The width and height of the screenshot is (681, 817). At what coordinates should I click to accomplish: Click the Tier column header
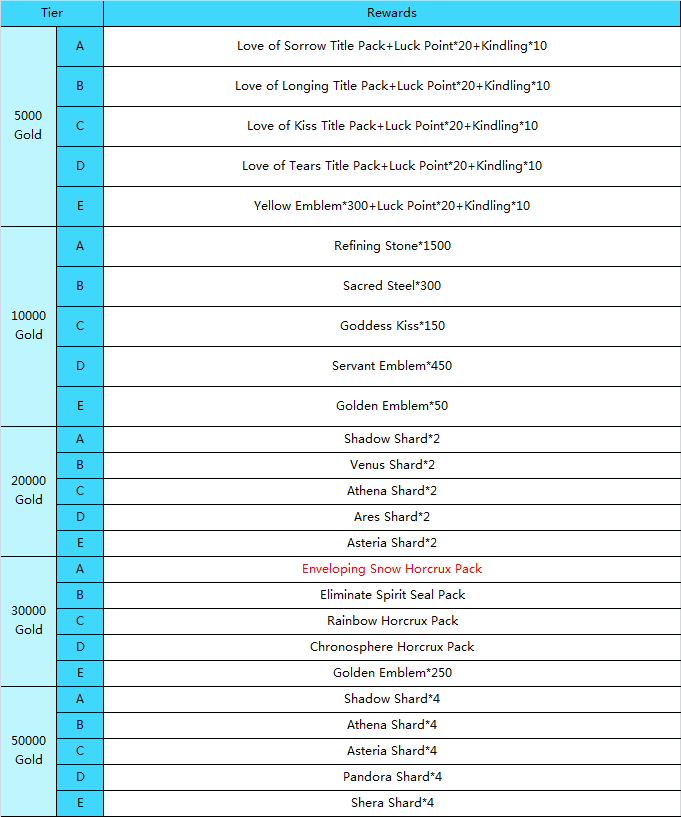tap(52, 13)
